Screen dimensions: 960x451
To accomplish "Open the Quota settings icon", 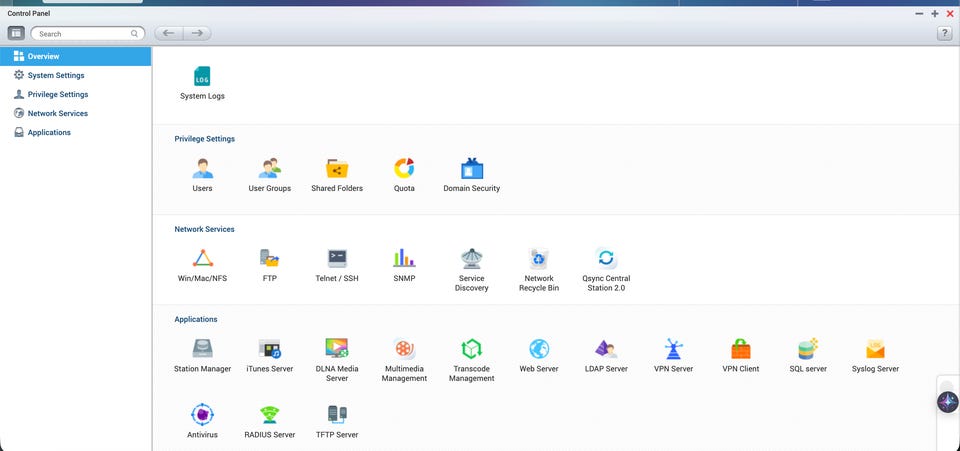I will click(404, 169).
